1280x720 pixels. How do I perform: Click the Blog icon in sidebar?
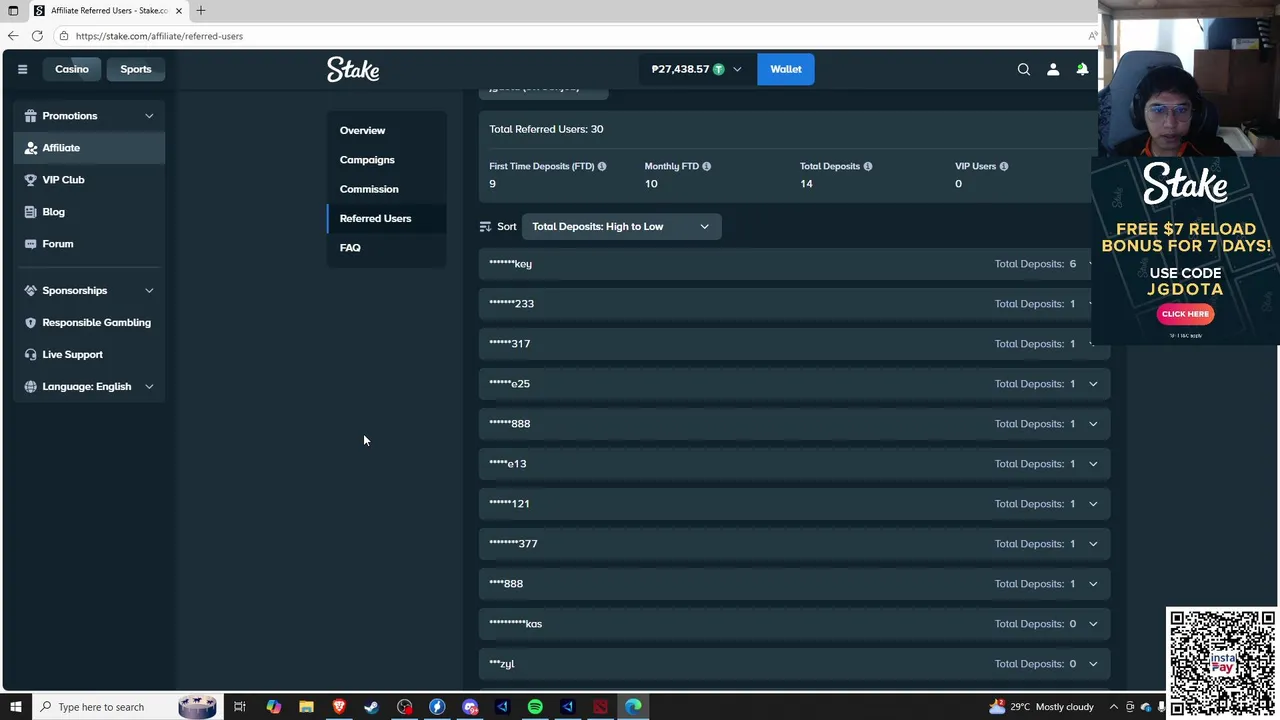click(x=30, y=212)
